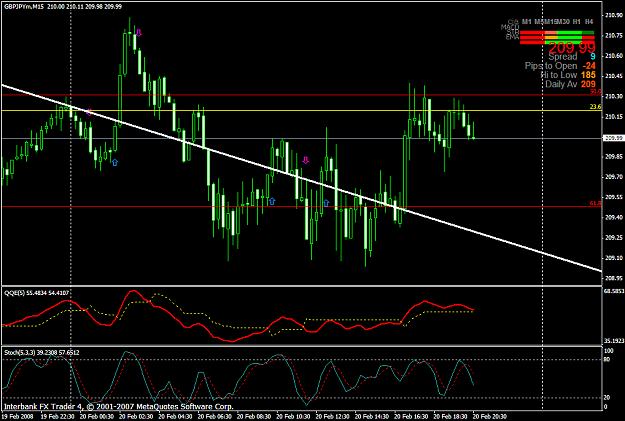Click the 210.75 price axis label
The image size is (625, 421).
614,35
